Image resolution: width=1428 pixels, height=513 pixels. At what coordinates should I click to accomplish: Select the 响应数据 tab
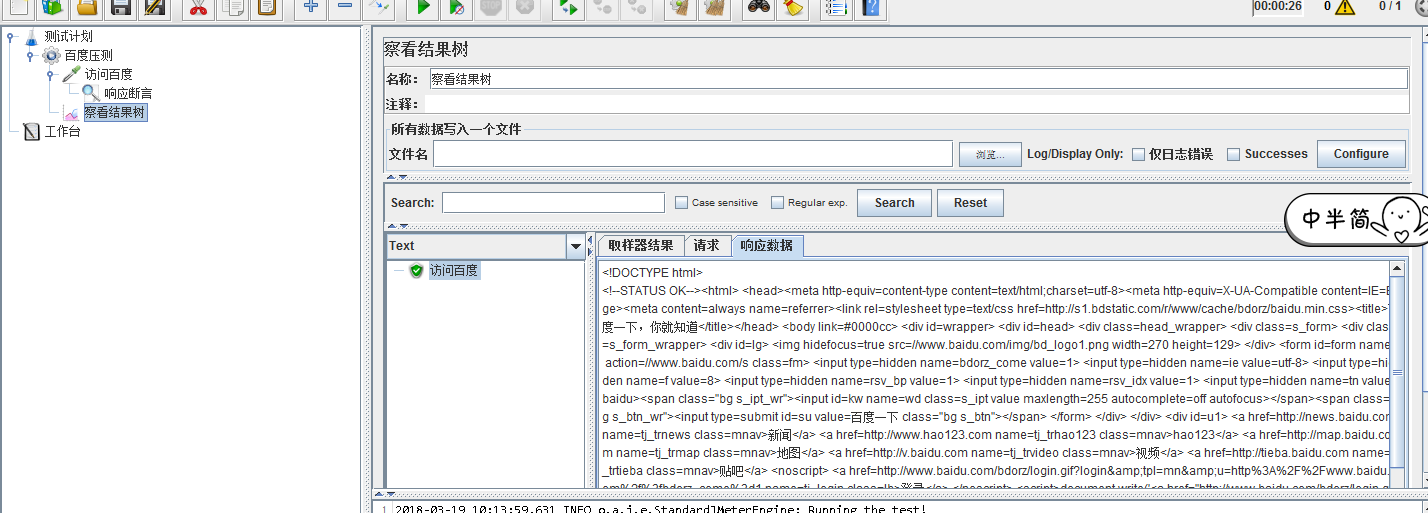click(x=766, y=245)
